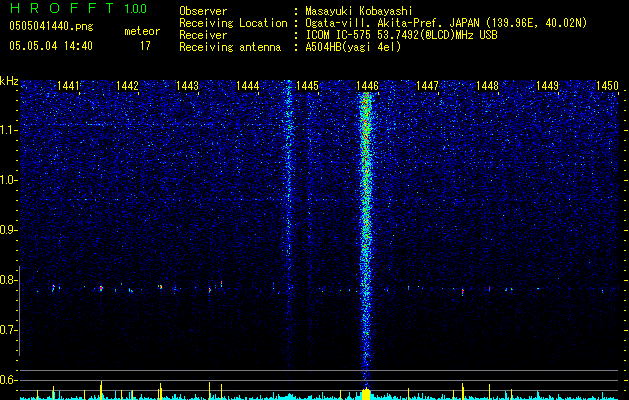Click the 1447 time axis label

427,85
